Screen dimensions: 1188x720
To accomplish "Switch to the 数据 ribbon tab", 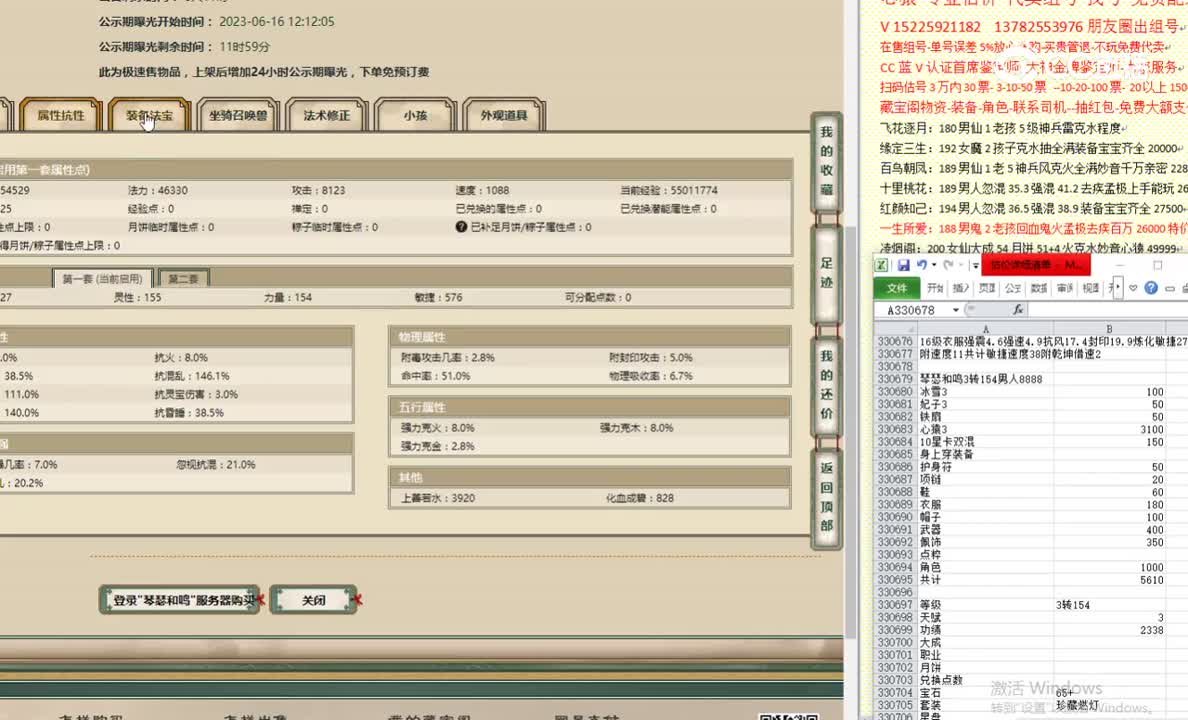I will 1040,287.
